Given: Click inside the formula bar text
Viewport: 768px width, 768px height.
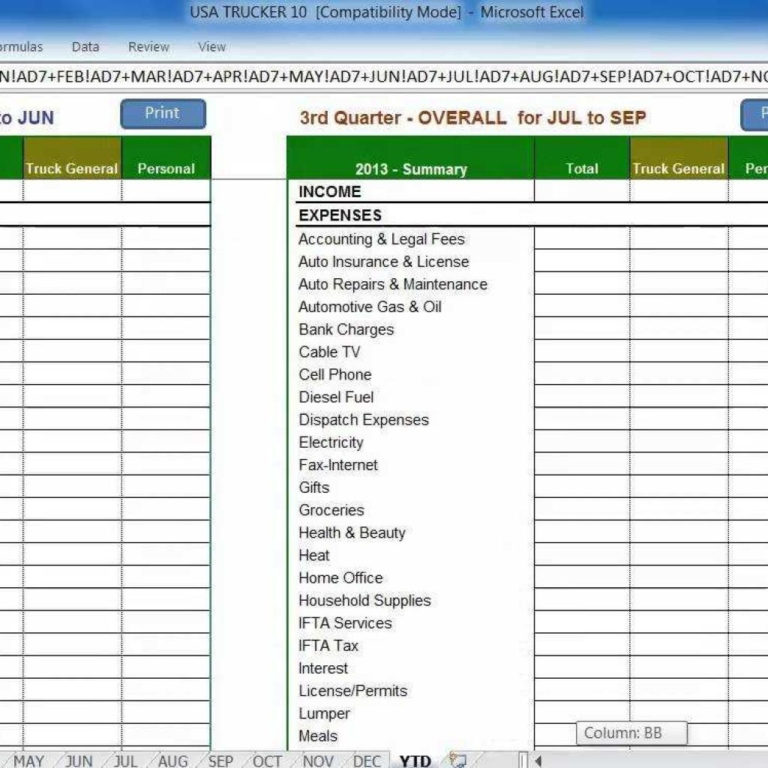Looking at the screenshot, I should coord(384,76).
